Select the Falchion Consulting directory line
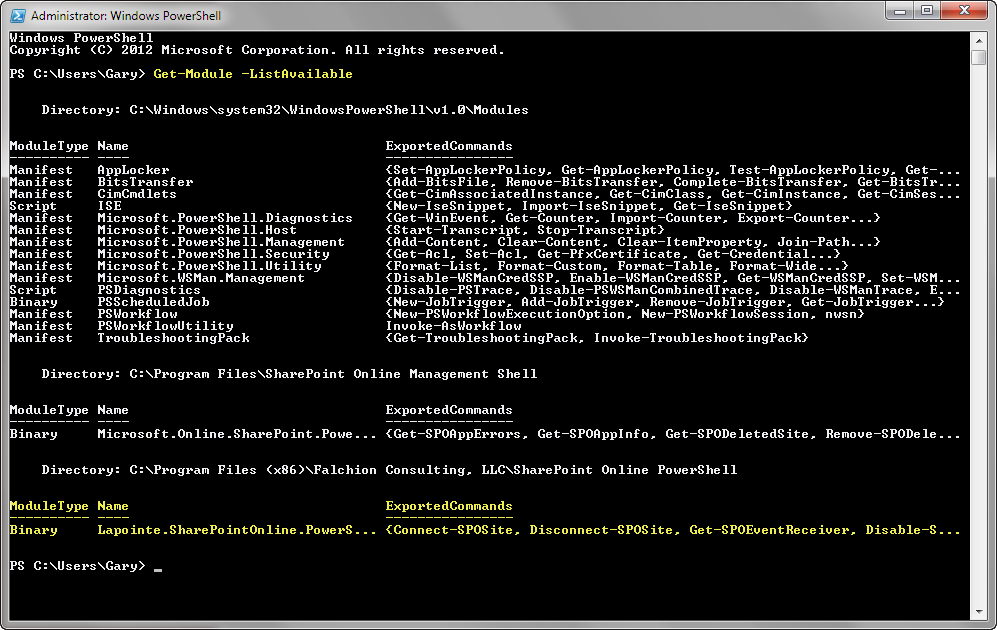This screenshot has height=630, width=997. 389,470
